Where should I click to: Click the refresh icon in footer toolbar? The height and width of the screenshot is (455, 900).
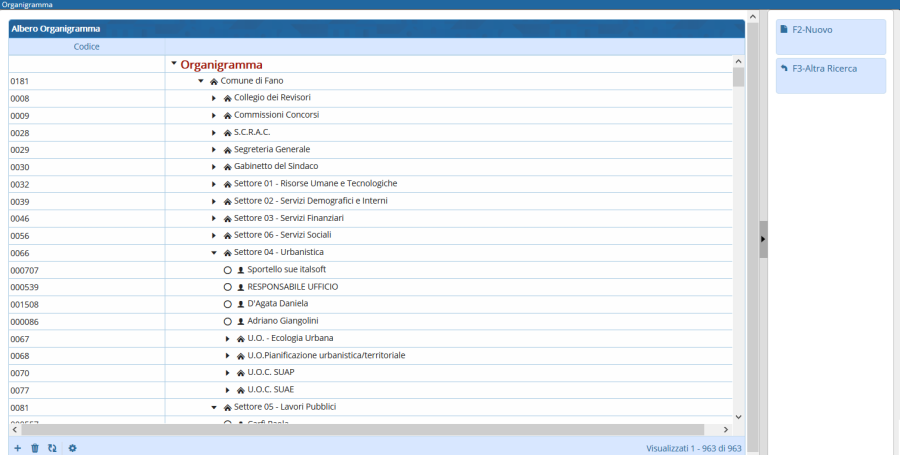pos(52,448)
